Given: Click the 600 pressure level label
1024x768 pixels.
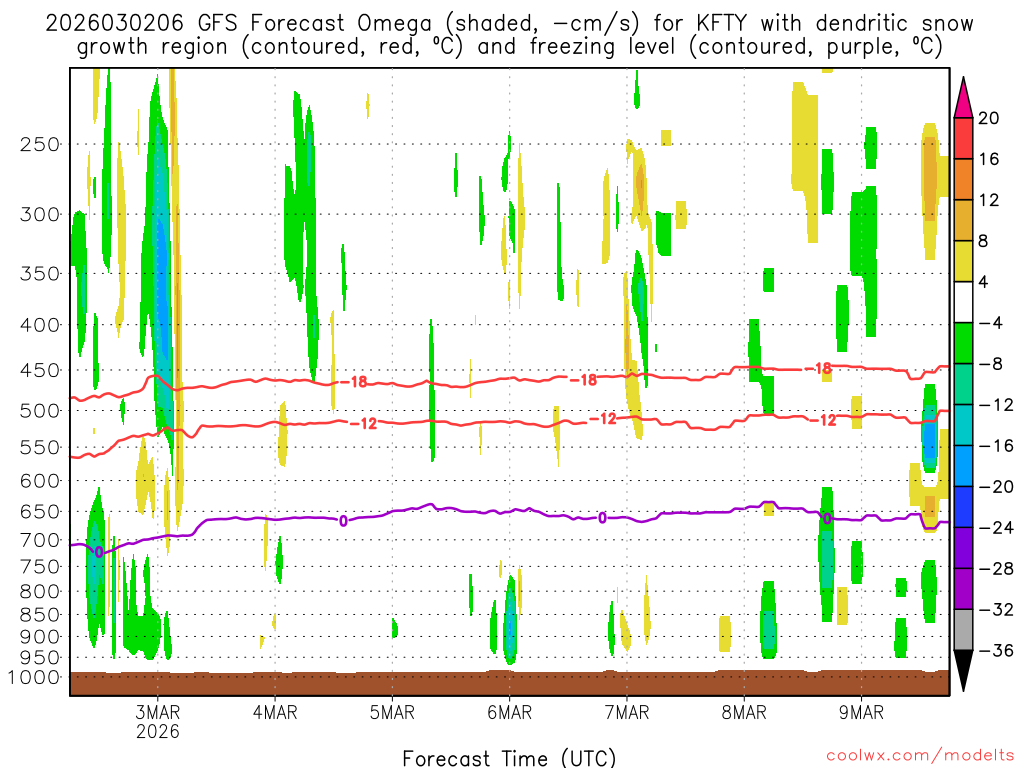Looking at the screenshot, I should [x=40, y=481].
